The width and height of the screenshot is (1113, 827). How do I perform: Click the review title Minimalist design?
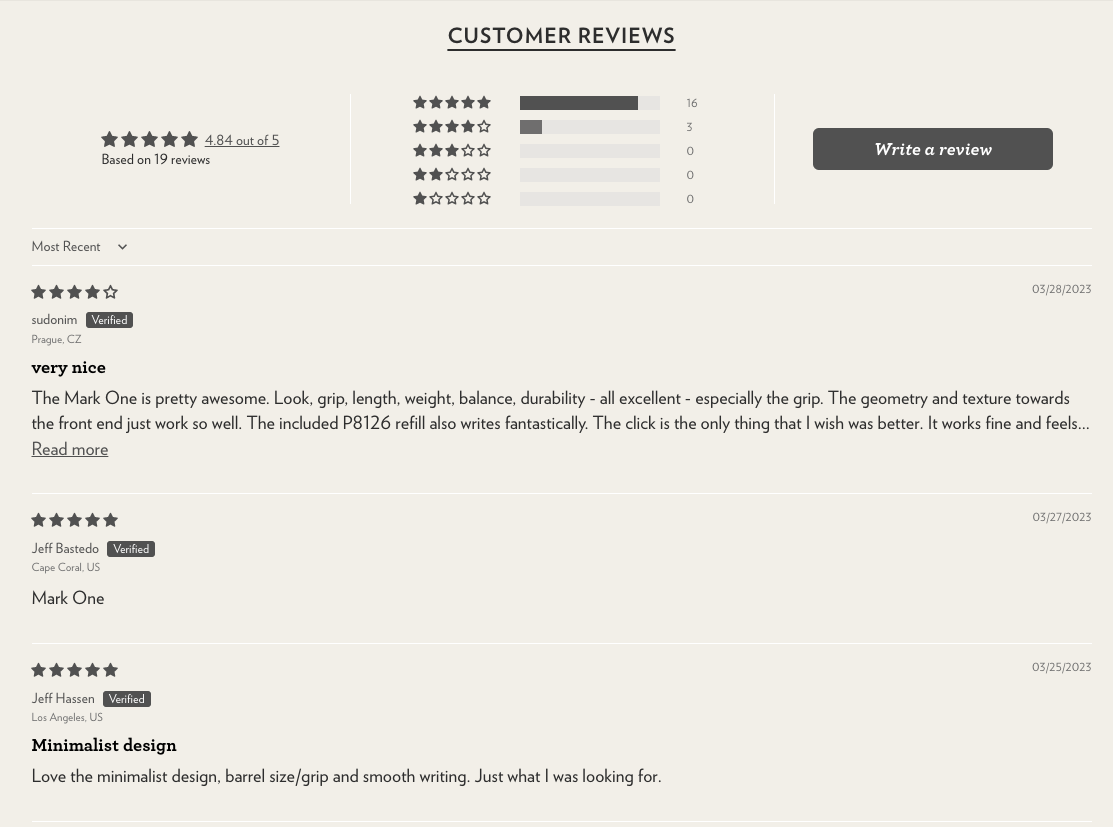click(104, 745)
